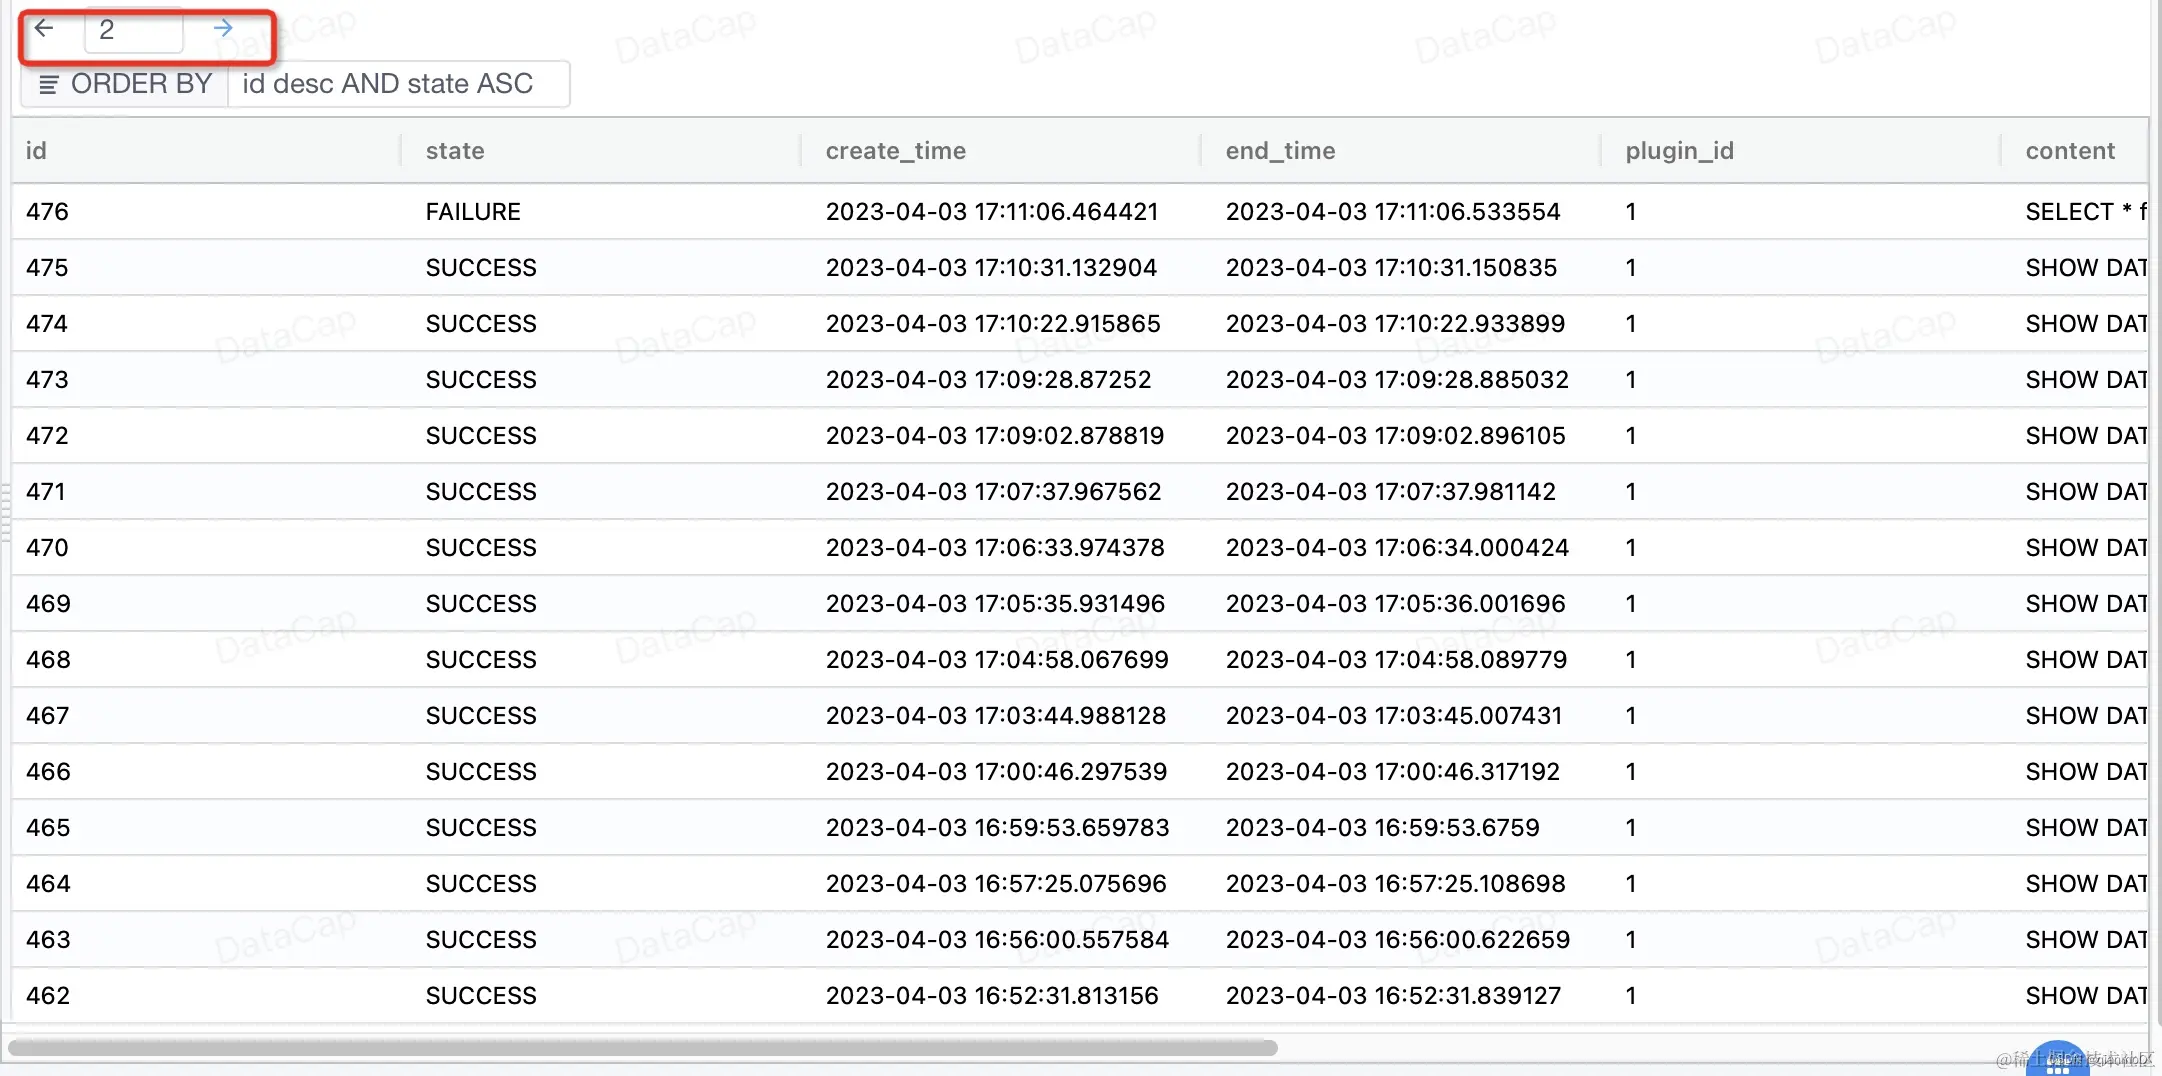Viewport: 2162px width, 1076px height.
Task: Go to the previous page with left arrow
Action: [x=44, y=29]
